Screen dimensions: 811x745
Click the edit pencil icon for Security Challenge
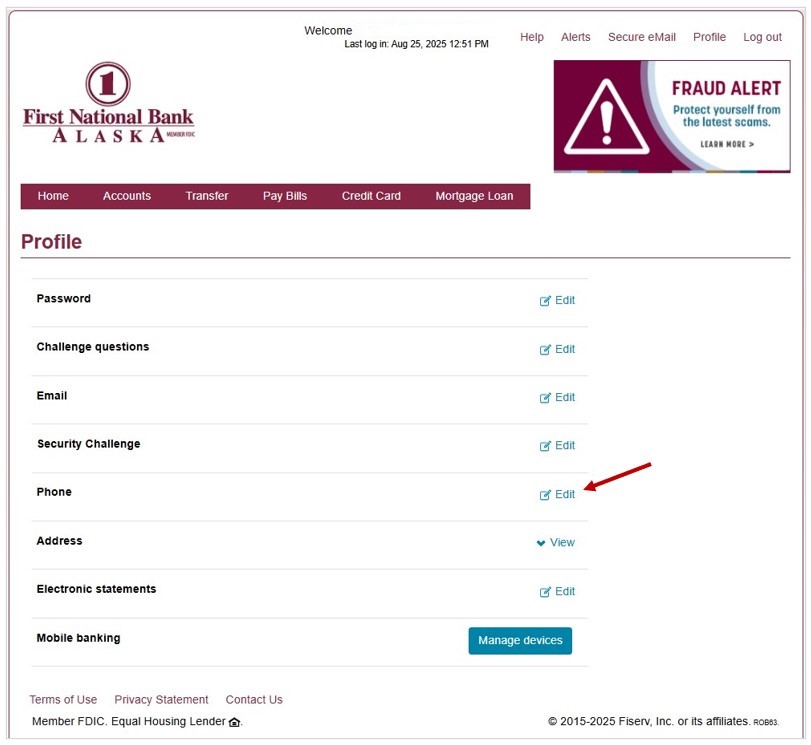tap(545, 446)
